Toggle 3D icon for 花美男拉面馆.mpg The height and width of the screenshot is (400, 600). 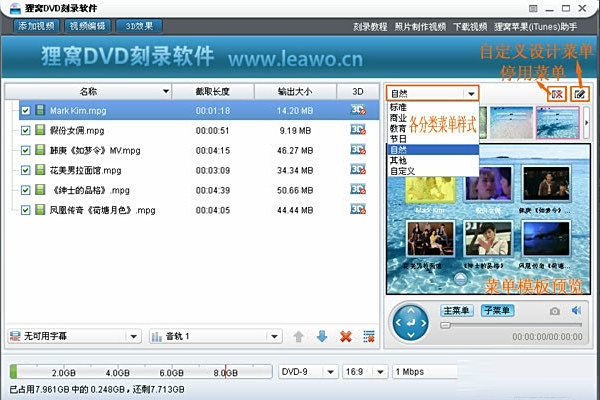tap(358, 170)
